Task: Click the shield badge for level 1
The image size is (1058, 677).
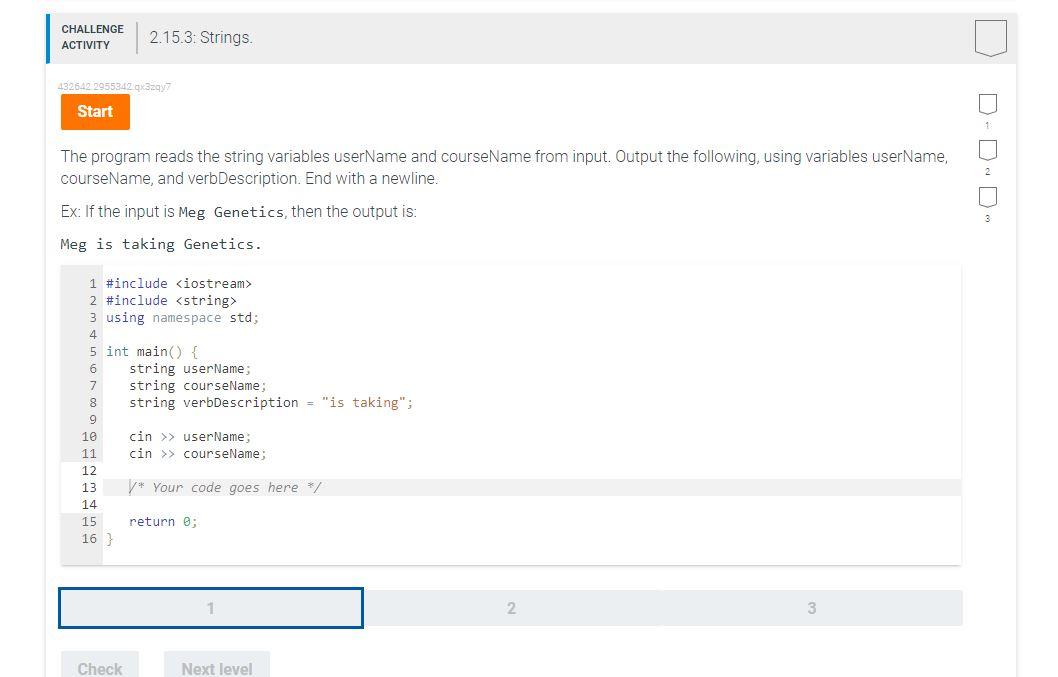Action: (x=987, y=103)
